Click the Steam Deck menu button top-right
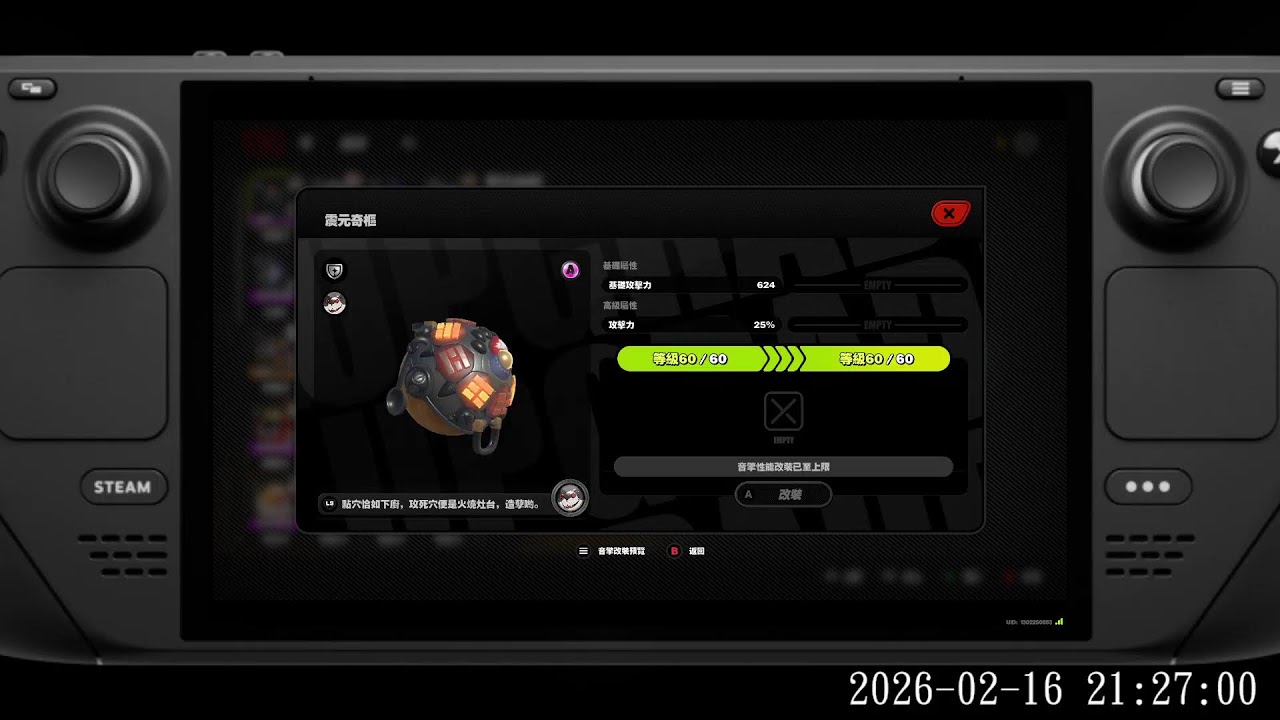This screenshot has width=1280, height=720. point(1240,88)
